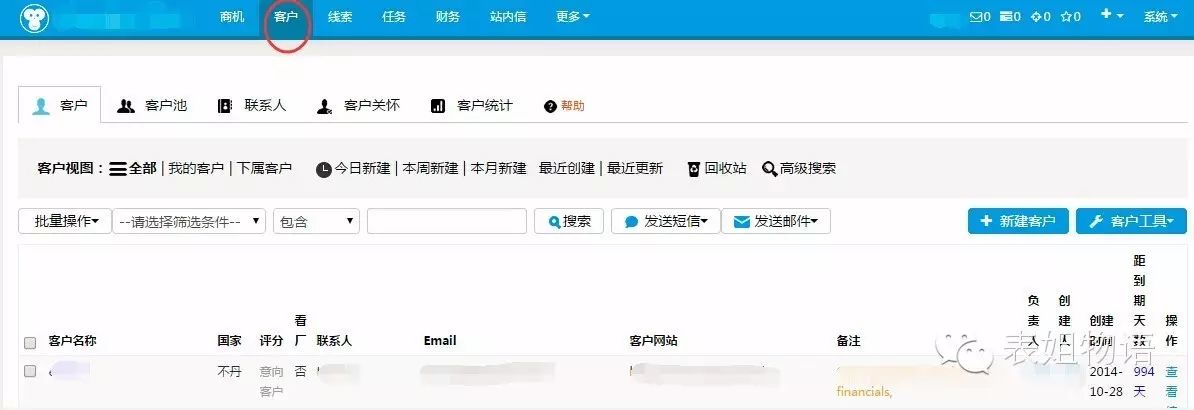This screenshot has width=1194, height=410.
Task: Open 财务 in top navigation
Action: coord(448,16)
